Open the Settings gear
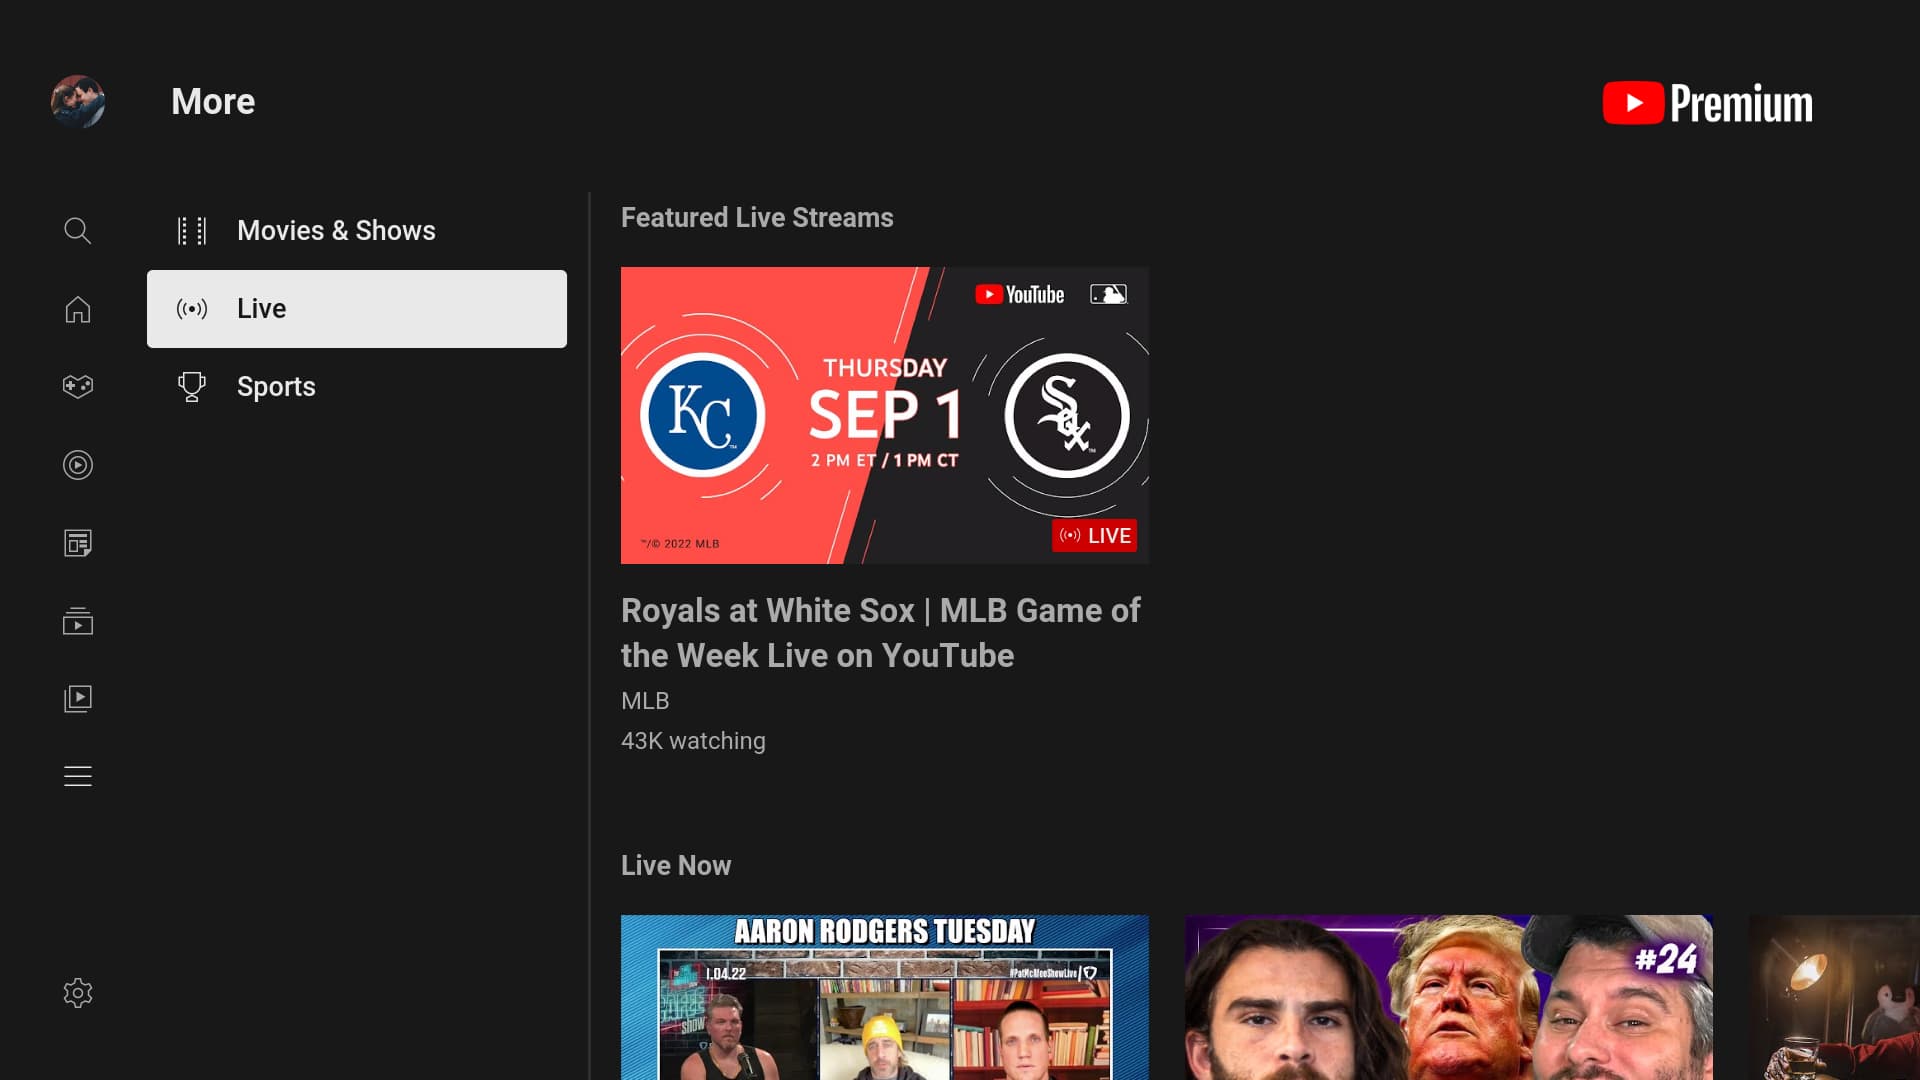 (77, 992)
